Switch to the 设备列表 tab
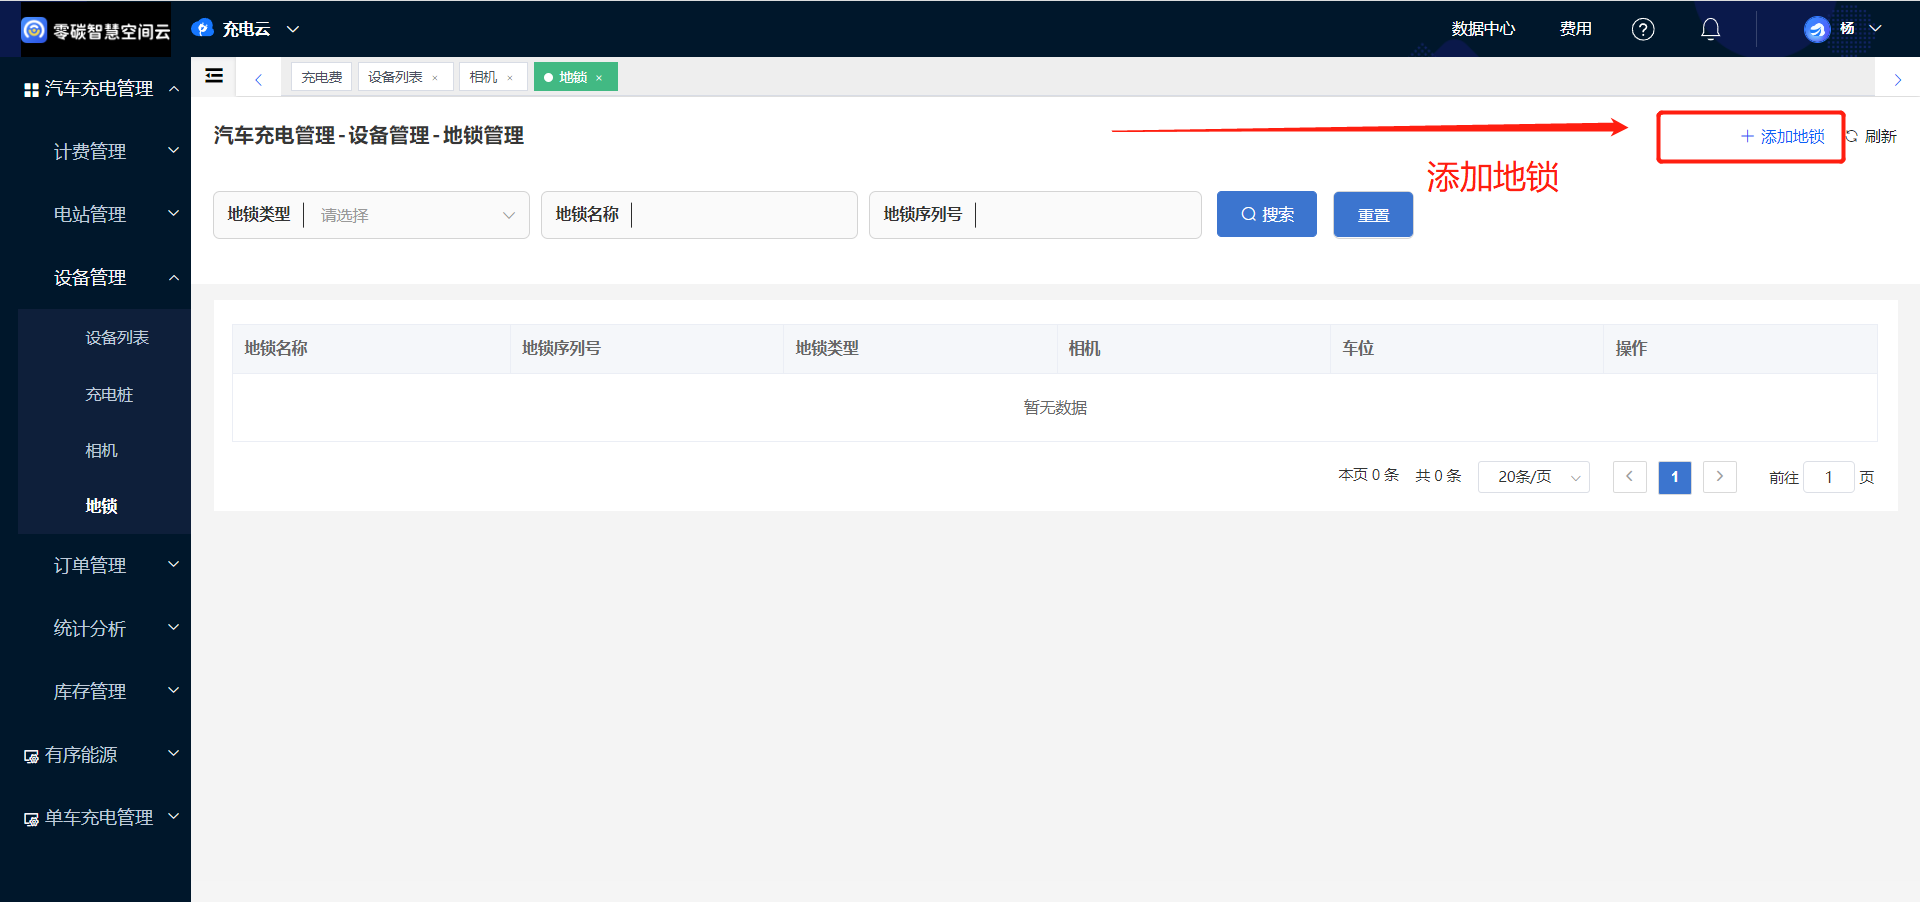 tap(395, 77)
